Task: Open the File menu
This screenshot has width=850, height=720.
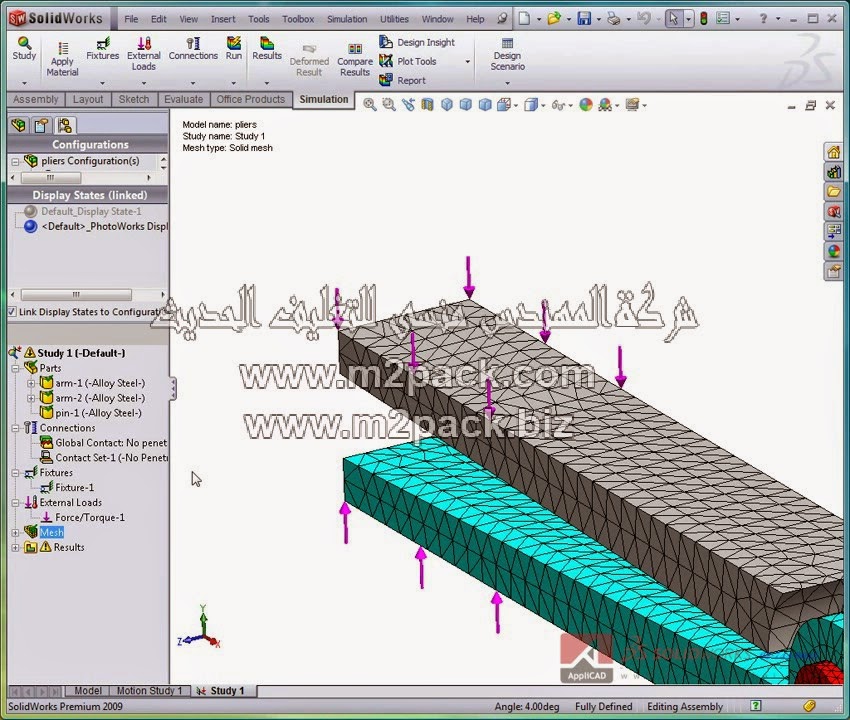Action: [x=131, y=19]
